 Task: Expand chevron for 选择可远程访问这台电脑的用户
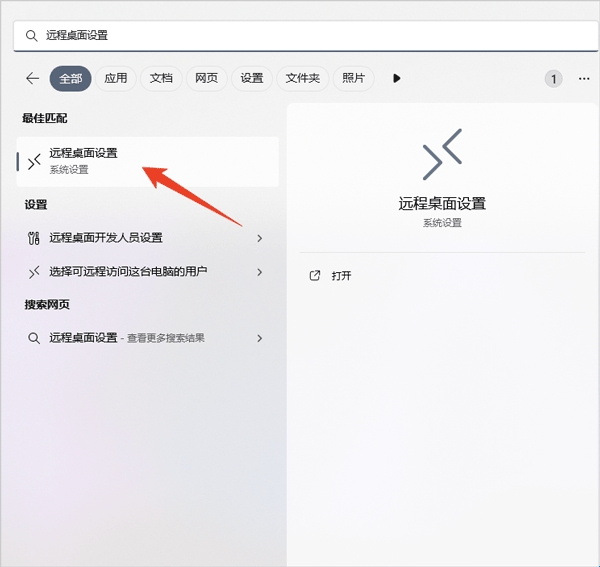coord(260,271)
